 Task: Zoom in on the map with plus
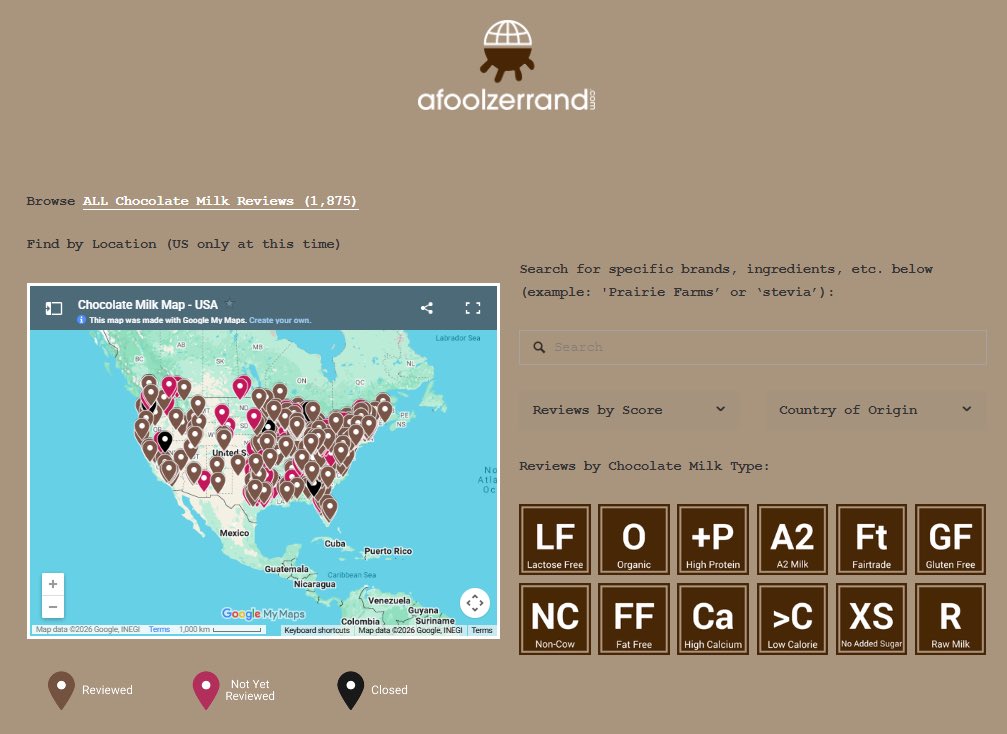coord(53,584)
